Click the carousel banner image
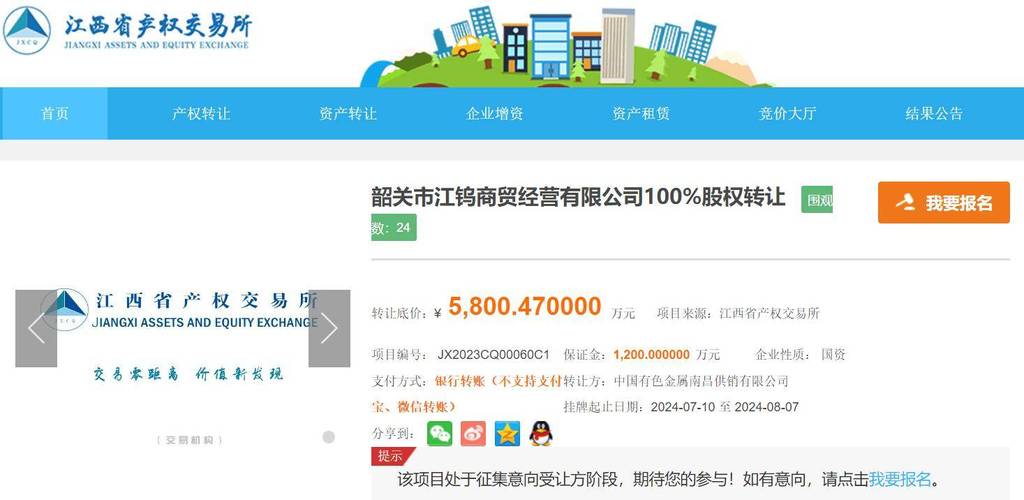This screenshot has height=500, width=1024. (183, 328)
